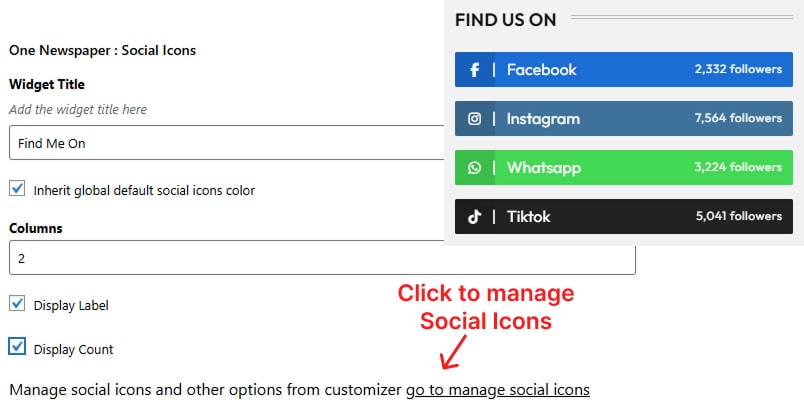
Task: Click the Facebook icon
Action: point(474,70)
